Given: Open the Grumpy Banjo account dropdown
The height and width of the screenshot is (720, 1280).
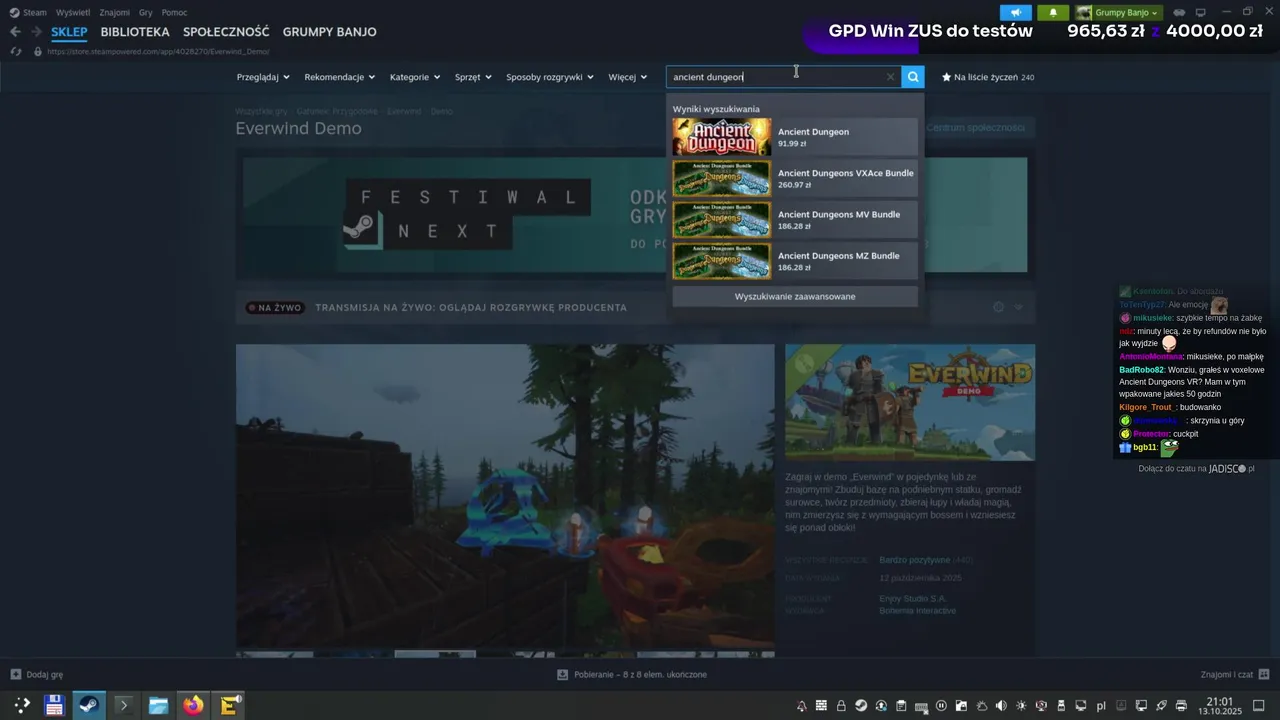Looking at the screenshot, I should coord(1118,13).
